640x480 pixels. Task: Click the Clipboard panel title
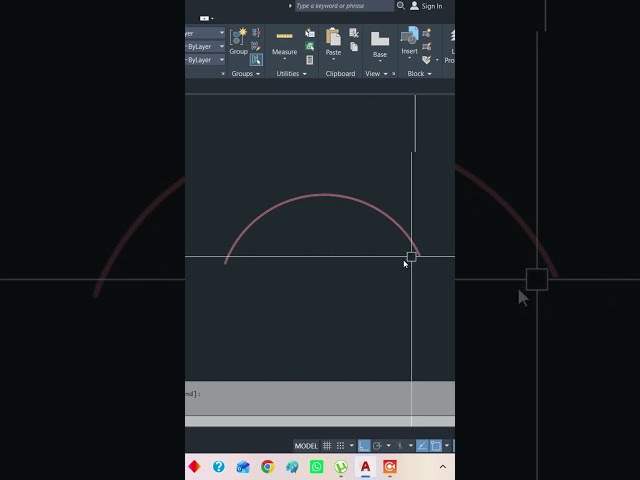pyautogui.click(x=340, y=73)
